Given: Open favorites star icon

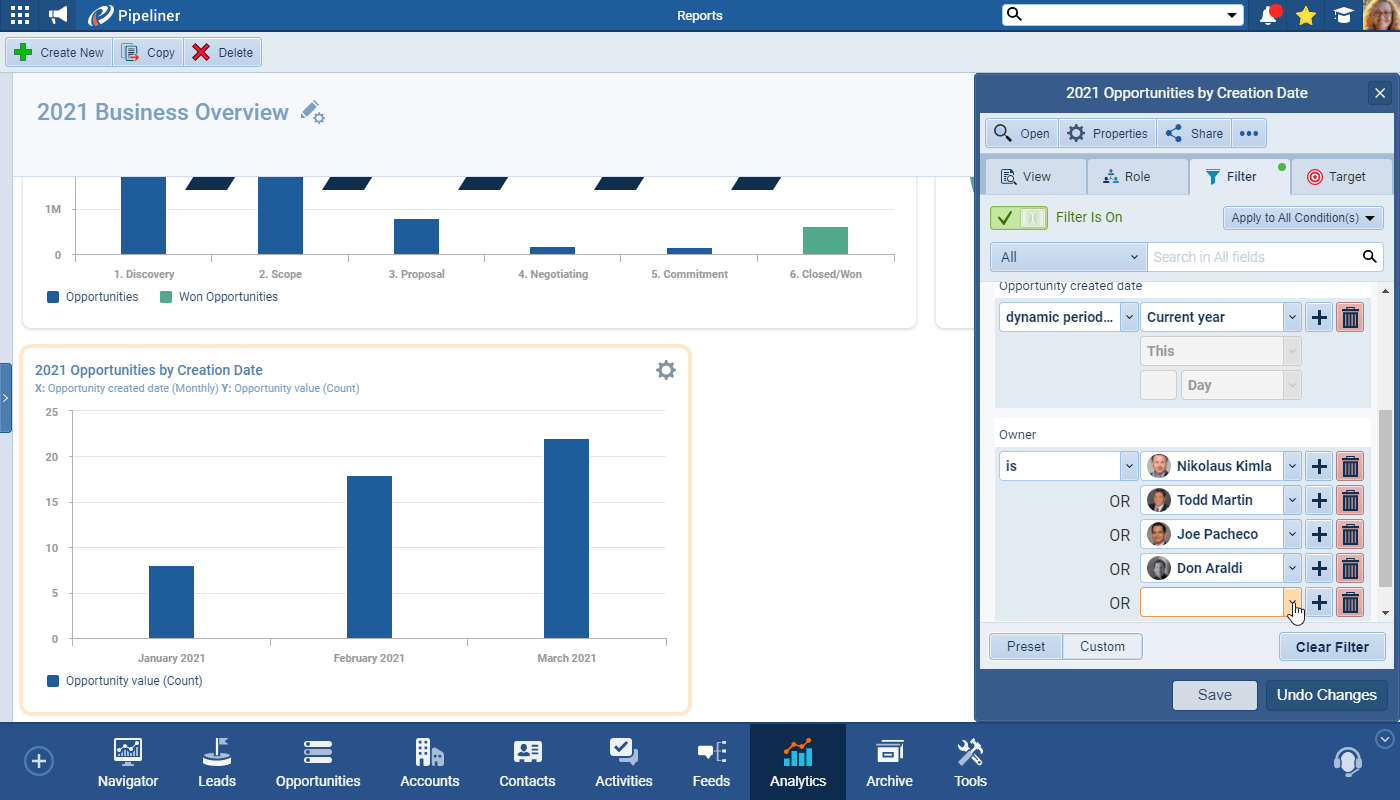Looking at the screenshot, I should [1305, 15].
